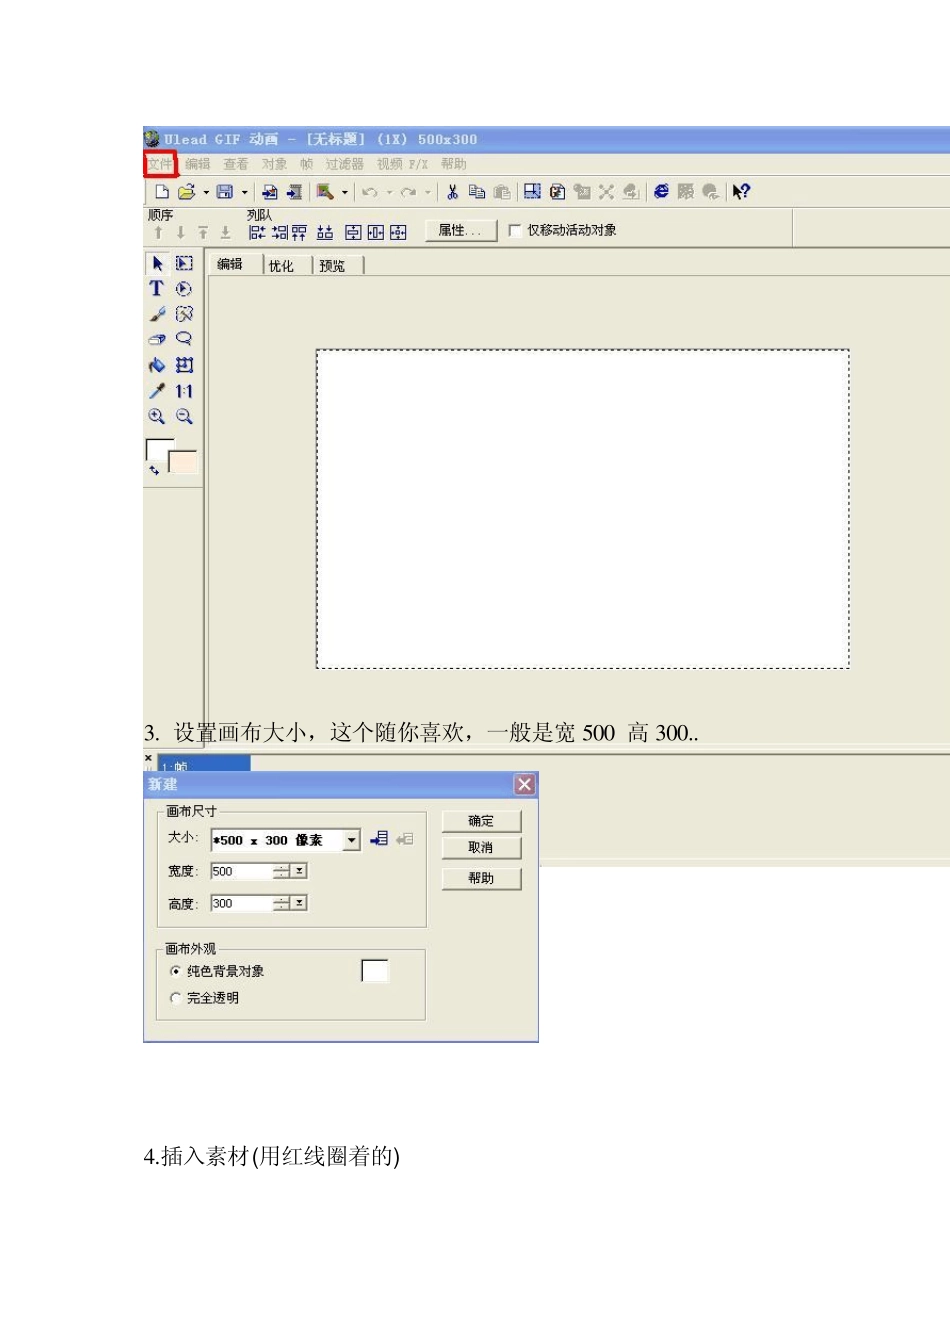Click the white canvas background color box
The image size is (950, 1344).
[x=375, y=971]
